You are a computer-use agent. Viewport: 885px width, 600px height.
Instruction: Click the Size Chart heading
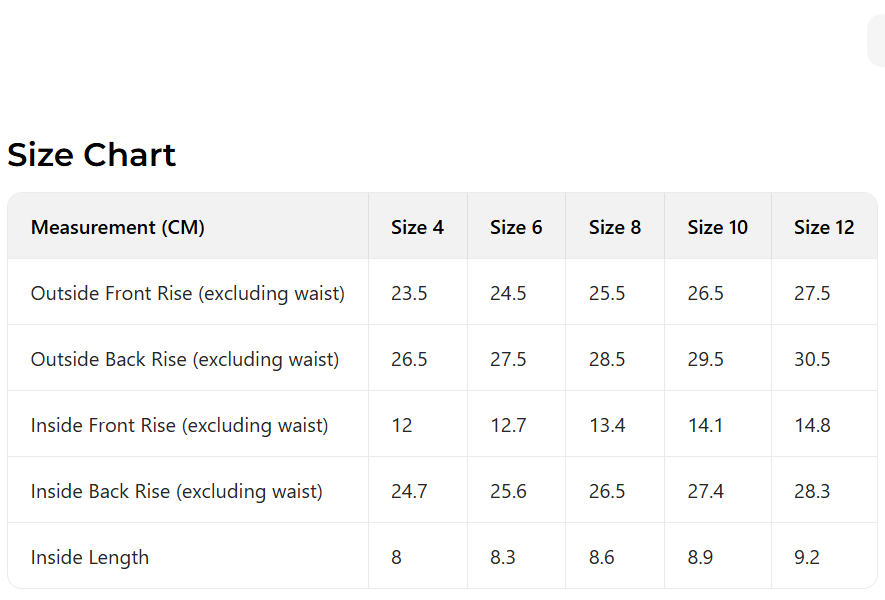point(92,155)
